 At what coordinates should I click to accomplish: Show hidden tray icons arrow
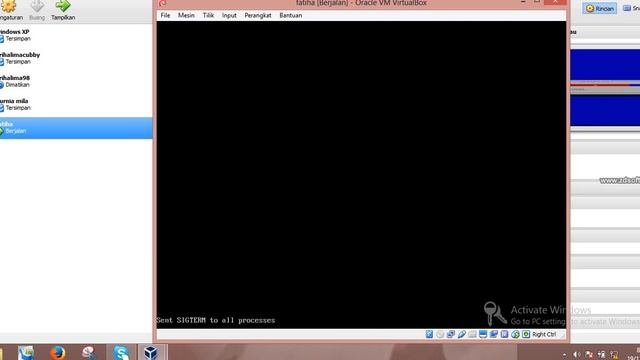[564, 355]
